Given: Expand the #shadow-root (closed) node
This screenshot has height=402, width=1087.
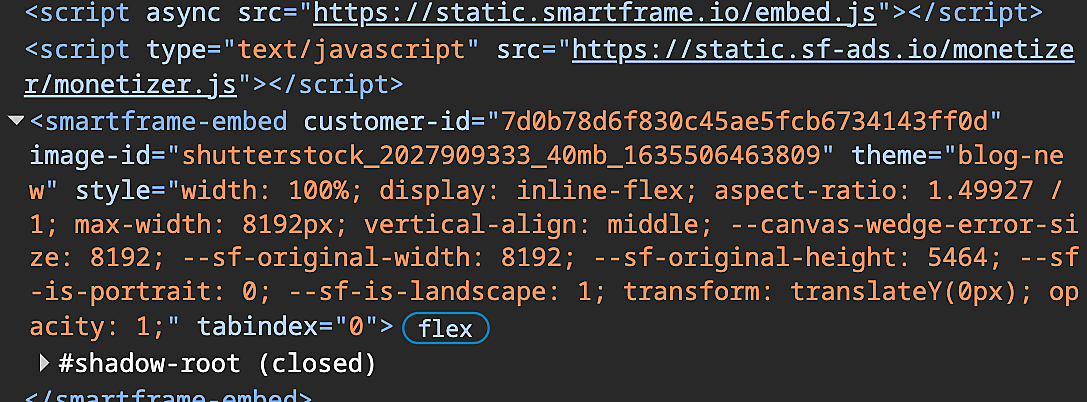Looking at the screenshot, I should [x=44, y=361].
